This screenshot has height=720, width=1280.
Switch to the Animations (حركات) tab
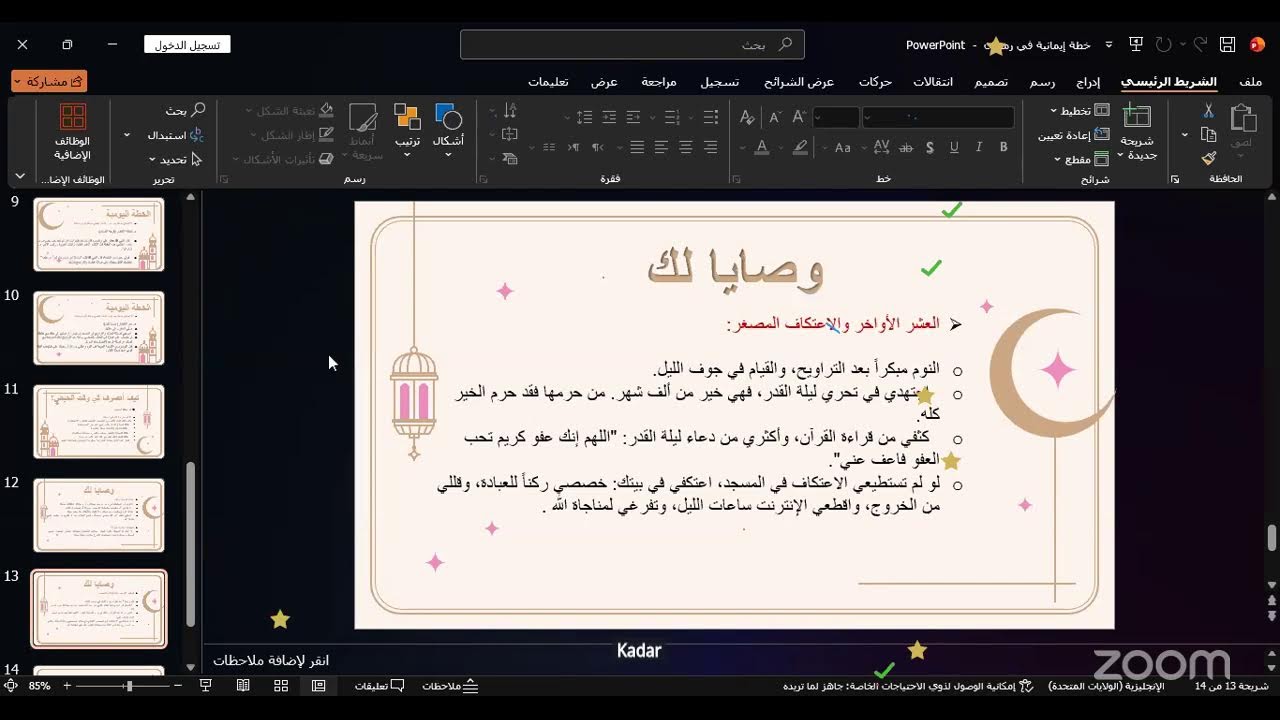[x=875, y=82]
